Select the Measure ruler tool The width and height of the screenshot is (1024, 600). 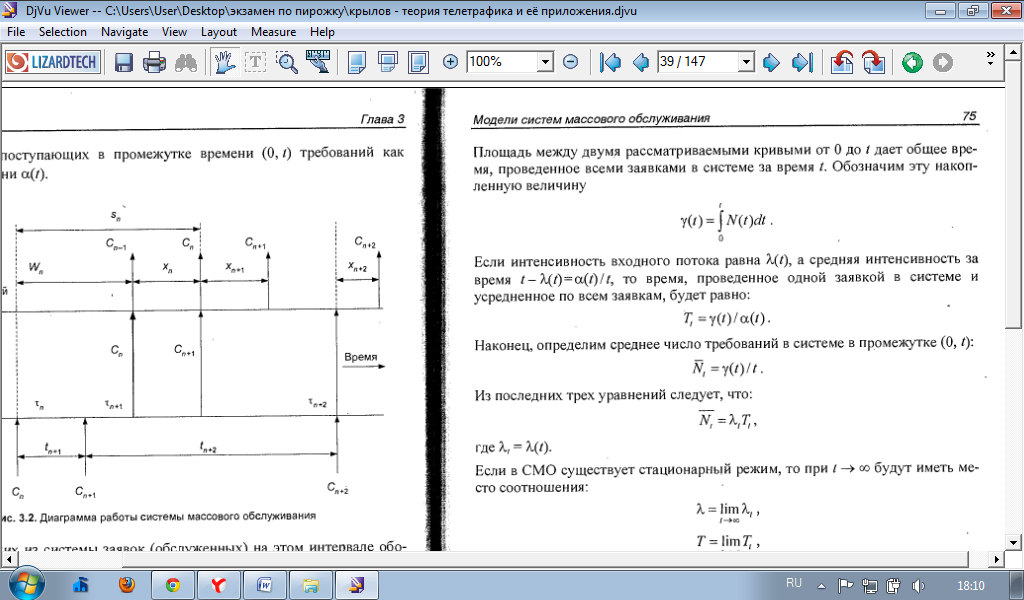pyautogui.click(x=318, y=62)
